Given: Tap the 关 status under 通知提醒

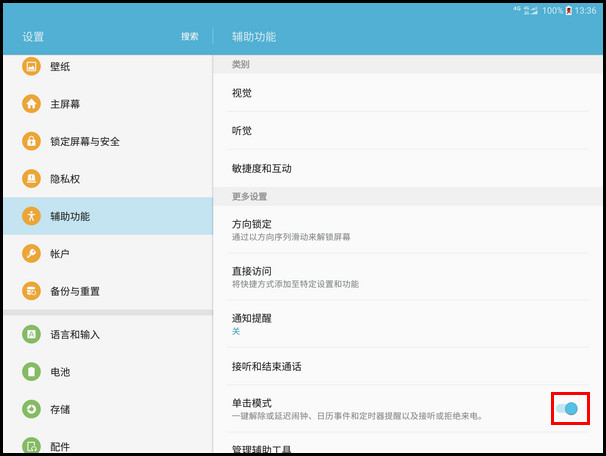Looking at the screenshot, I should point(236,331).
